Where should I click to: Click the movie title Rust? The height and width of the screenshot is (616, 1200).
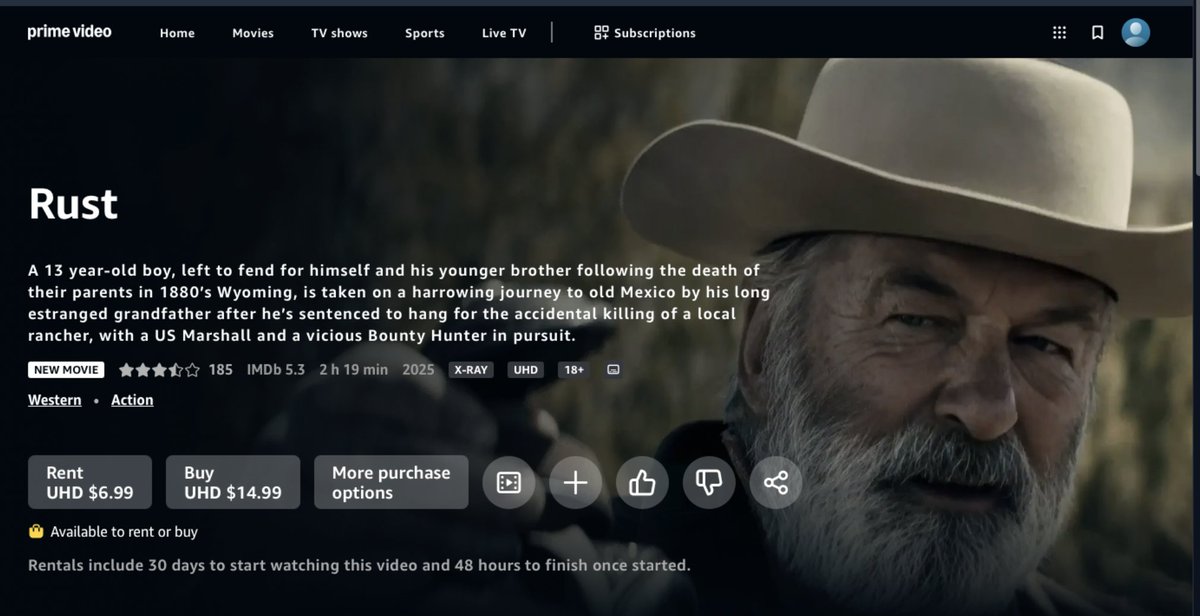73,205
